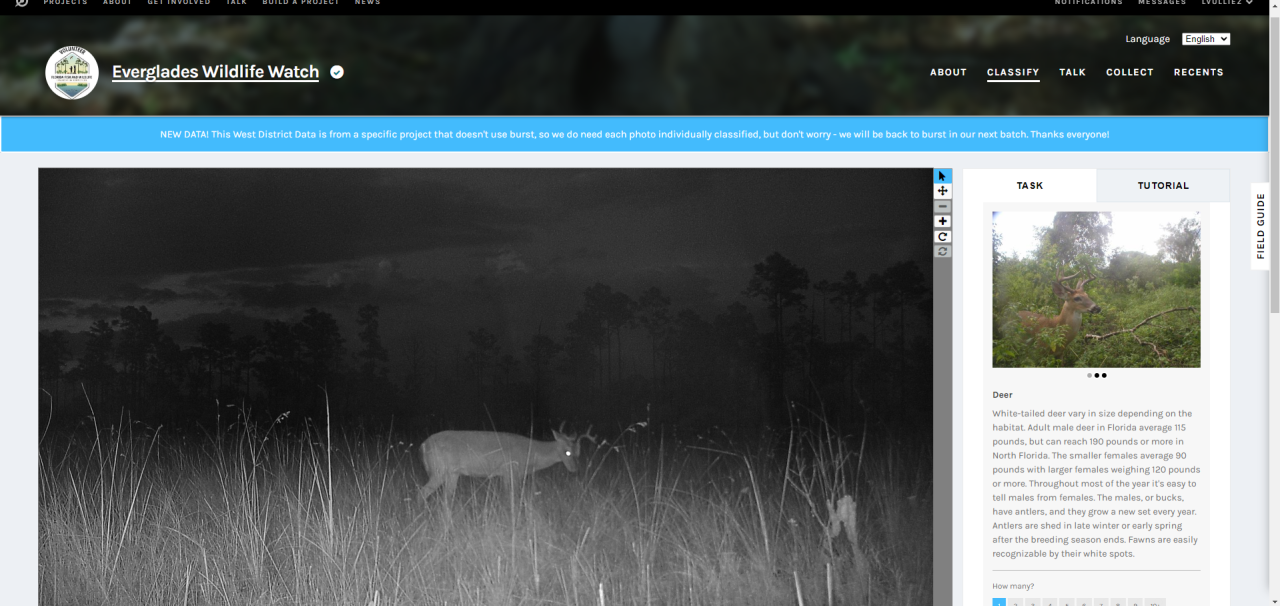Click the 'Deer' heading in the task panel
Image resolution: width=1280 pixels, height=606 pixels.
pyautogui.click(x=1002, y=395)
